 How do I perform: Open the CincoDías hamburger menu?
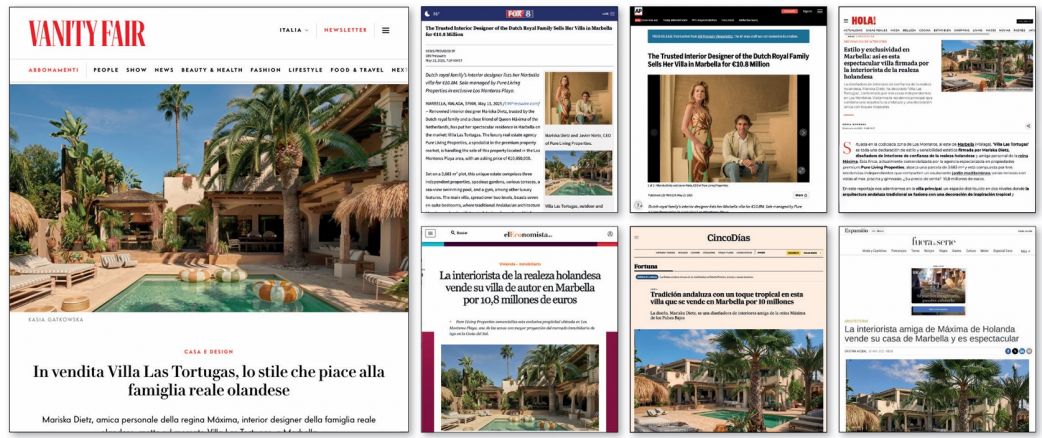click(x=636, y=237)
